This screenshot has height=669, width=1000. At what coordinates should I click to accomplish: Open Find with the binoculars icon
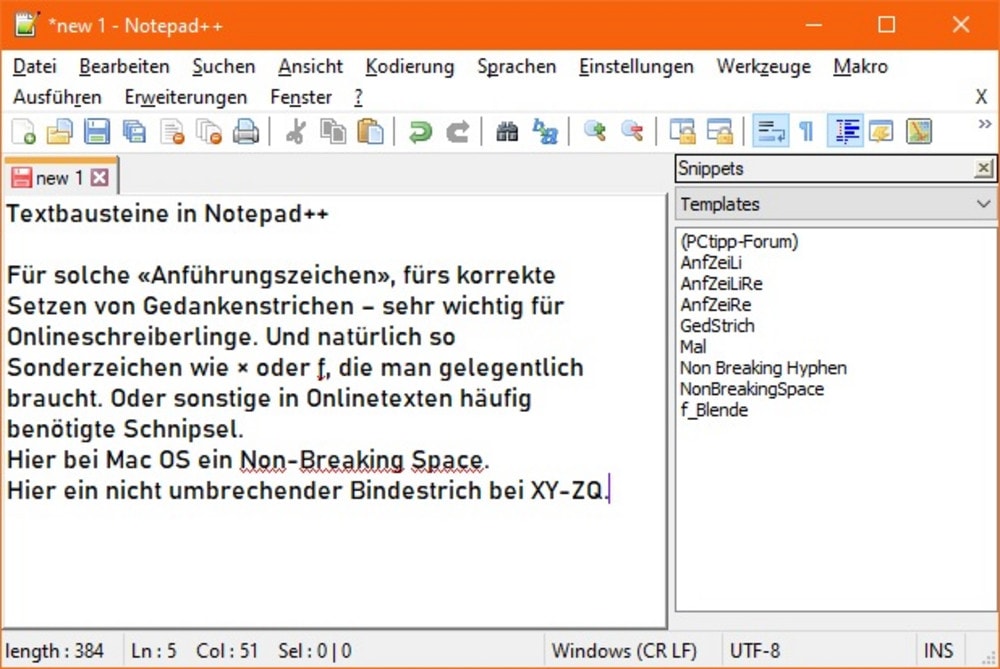click(508, 131)
